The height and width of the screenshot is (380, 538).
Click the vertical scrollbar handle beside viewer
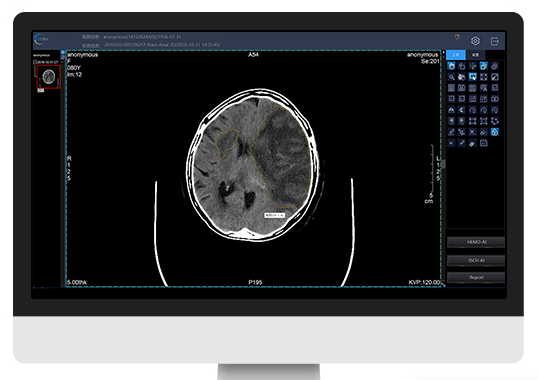(x=444, y=164)
